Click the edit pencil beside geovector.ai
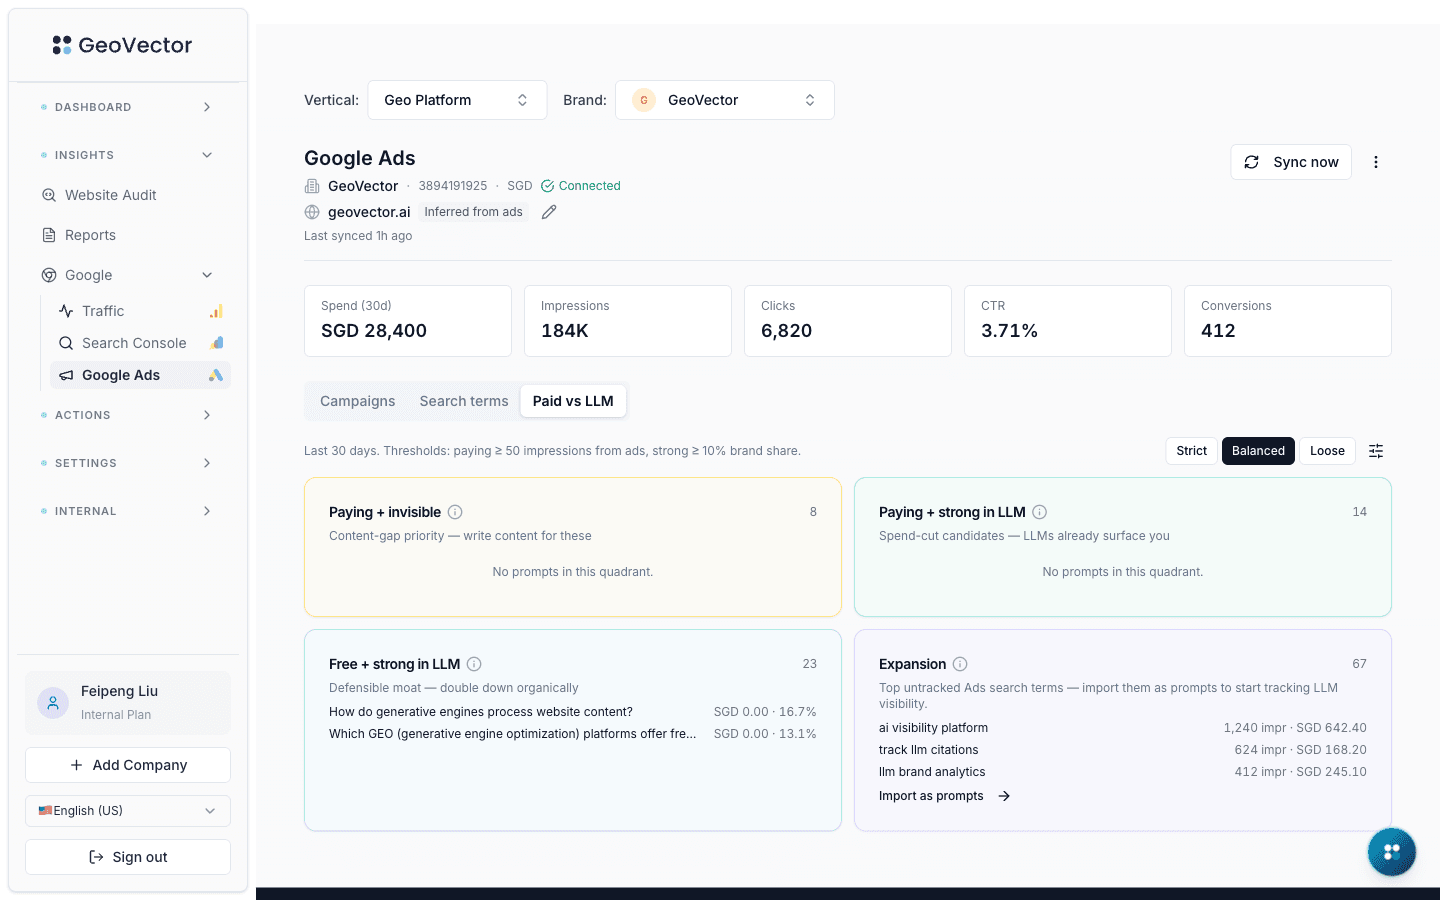1440x900 pixels. [548, 211]
